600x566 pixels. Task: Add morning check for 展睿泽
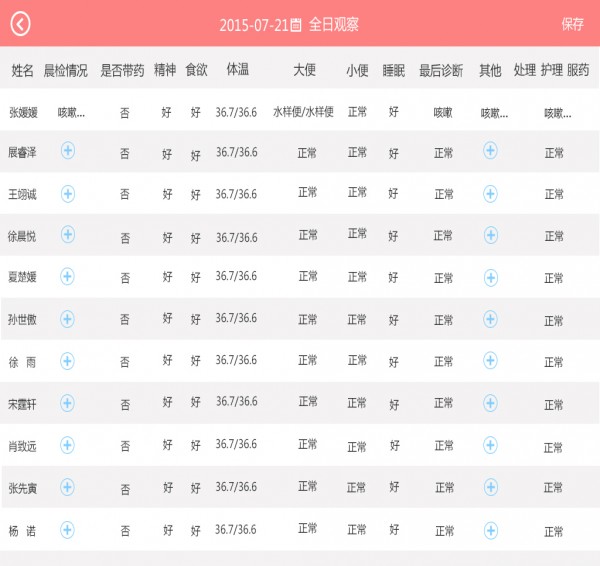pyautogui.click(x=68, y=151)
